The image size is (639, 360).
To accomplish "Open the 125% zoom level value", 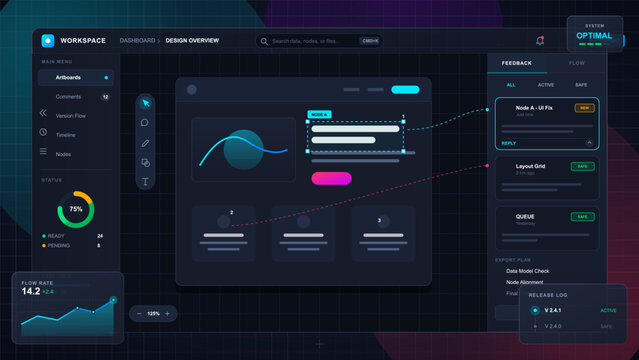I will (153, 314).
